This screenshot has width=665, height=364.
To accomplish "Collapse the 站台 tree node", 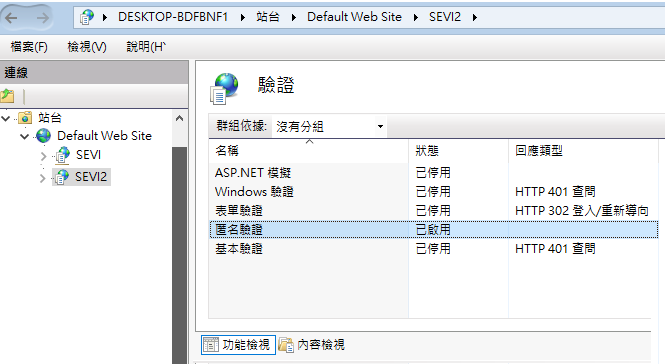I will pyautogui.click(x=6, y=118).
